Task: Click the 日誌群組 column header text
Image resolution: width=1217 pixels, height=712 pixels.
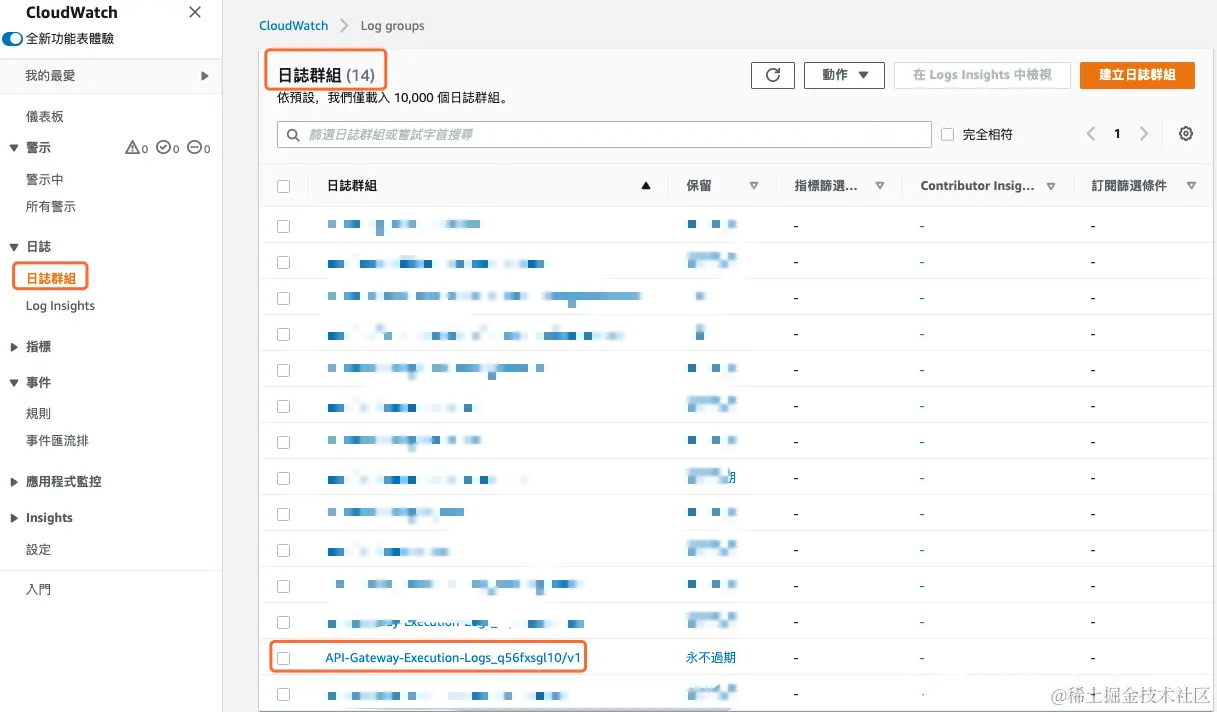Action: [x=352, y=186]
